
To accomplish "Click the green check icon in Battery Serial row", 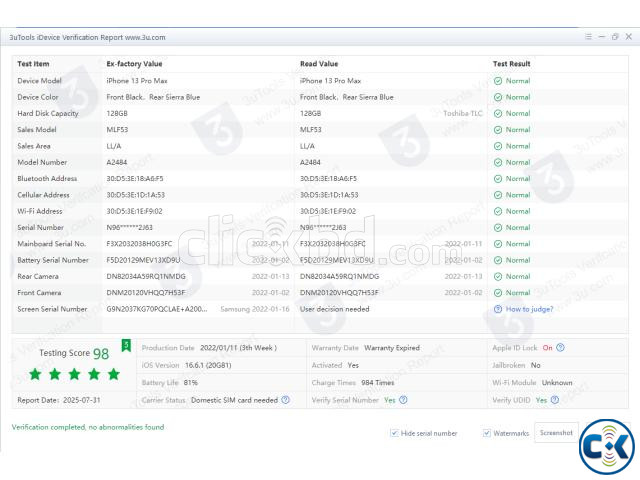I will tap(498, 260).
